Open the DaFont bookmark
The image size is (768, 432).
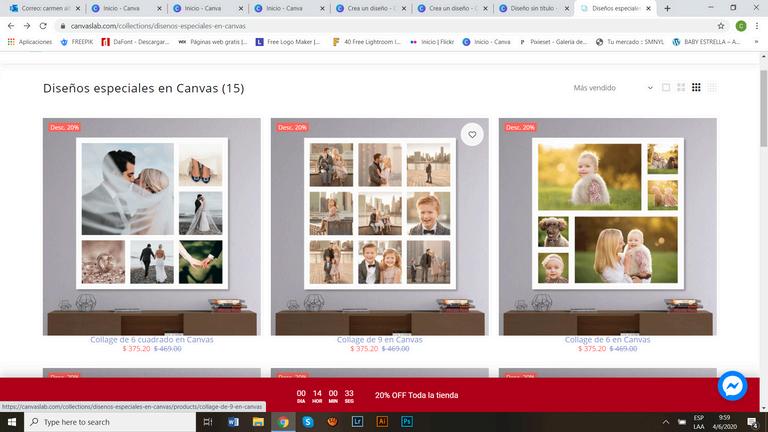pos(135,42)
